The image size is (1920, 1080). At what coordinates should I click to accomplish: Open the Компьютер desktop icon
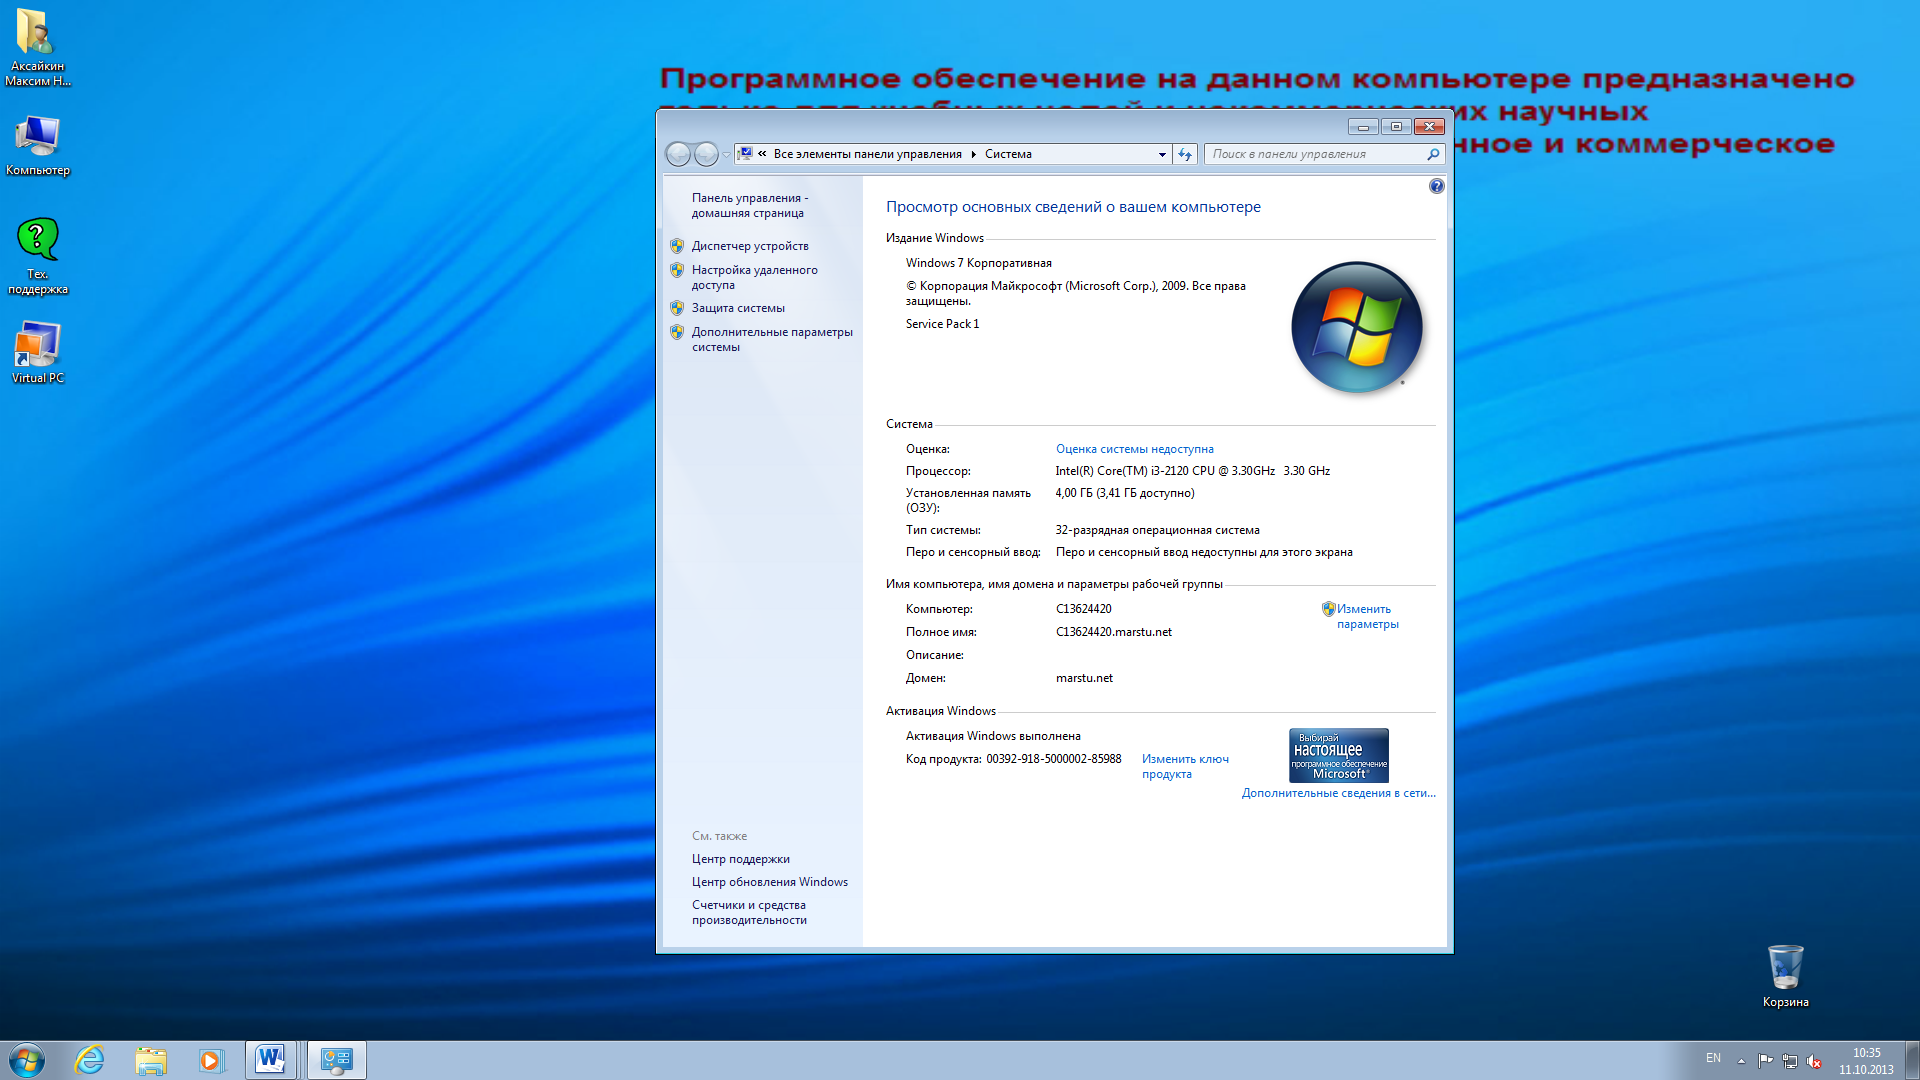37,145
